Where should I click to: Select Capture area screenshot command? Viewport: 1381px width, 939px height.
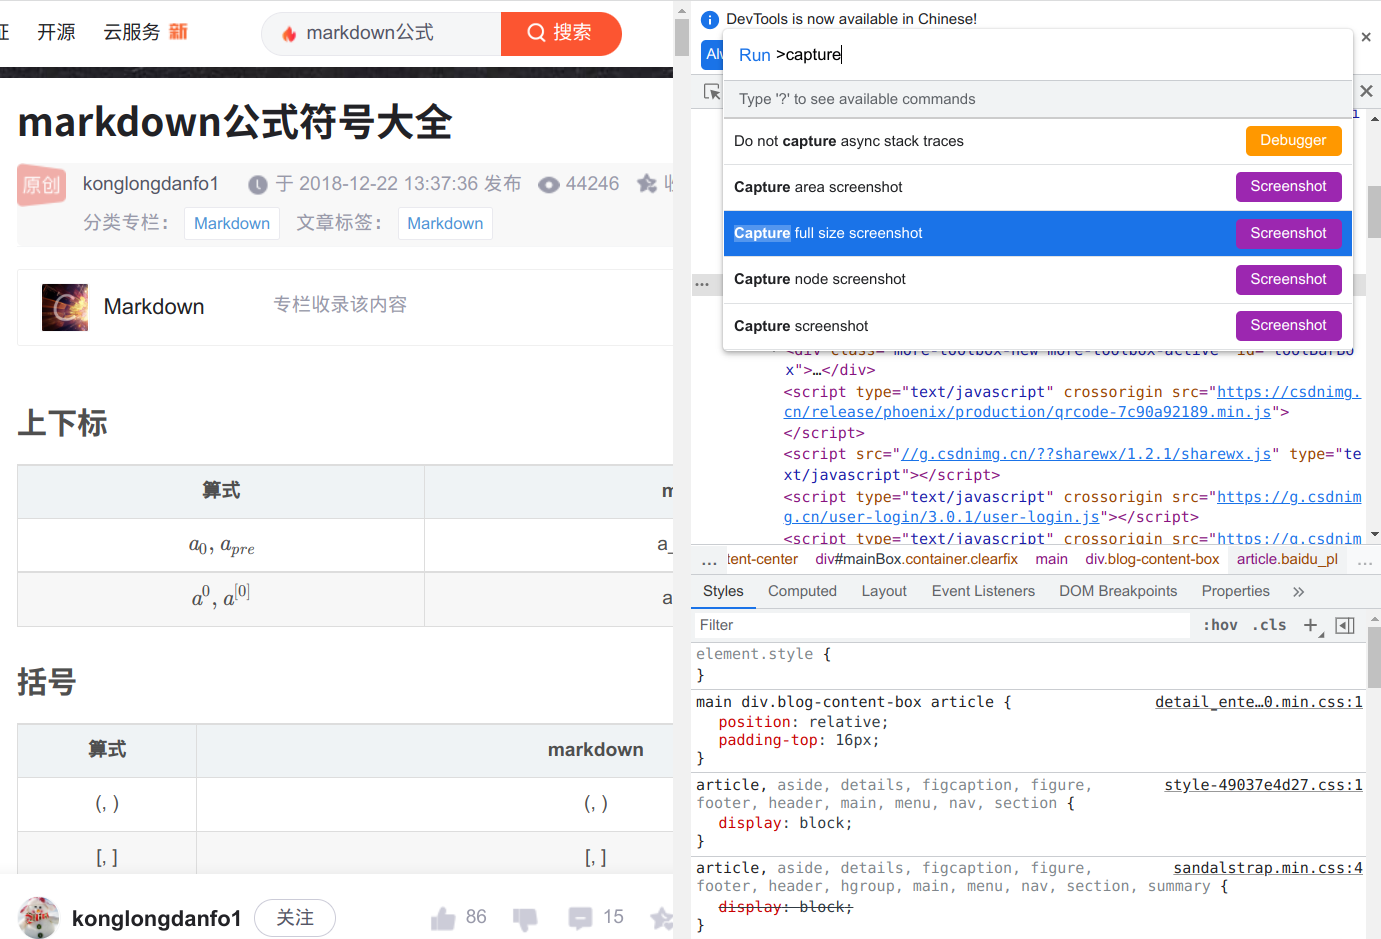point(1037,187)
